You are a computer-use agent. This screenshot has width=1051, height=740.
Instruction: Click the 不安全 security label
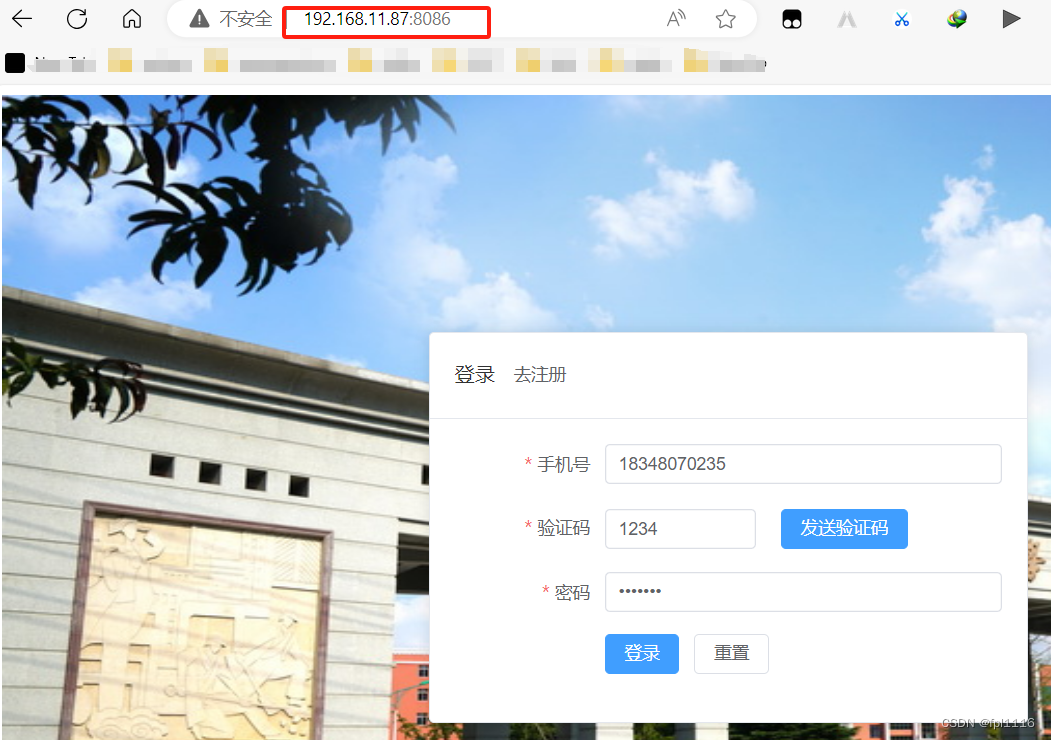[246, 19]
